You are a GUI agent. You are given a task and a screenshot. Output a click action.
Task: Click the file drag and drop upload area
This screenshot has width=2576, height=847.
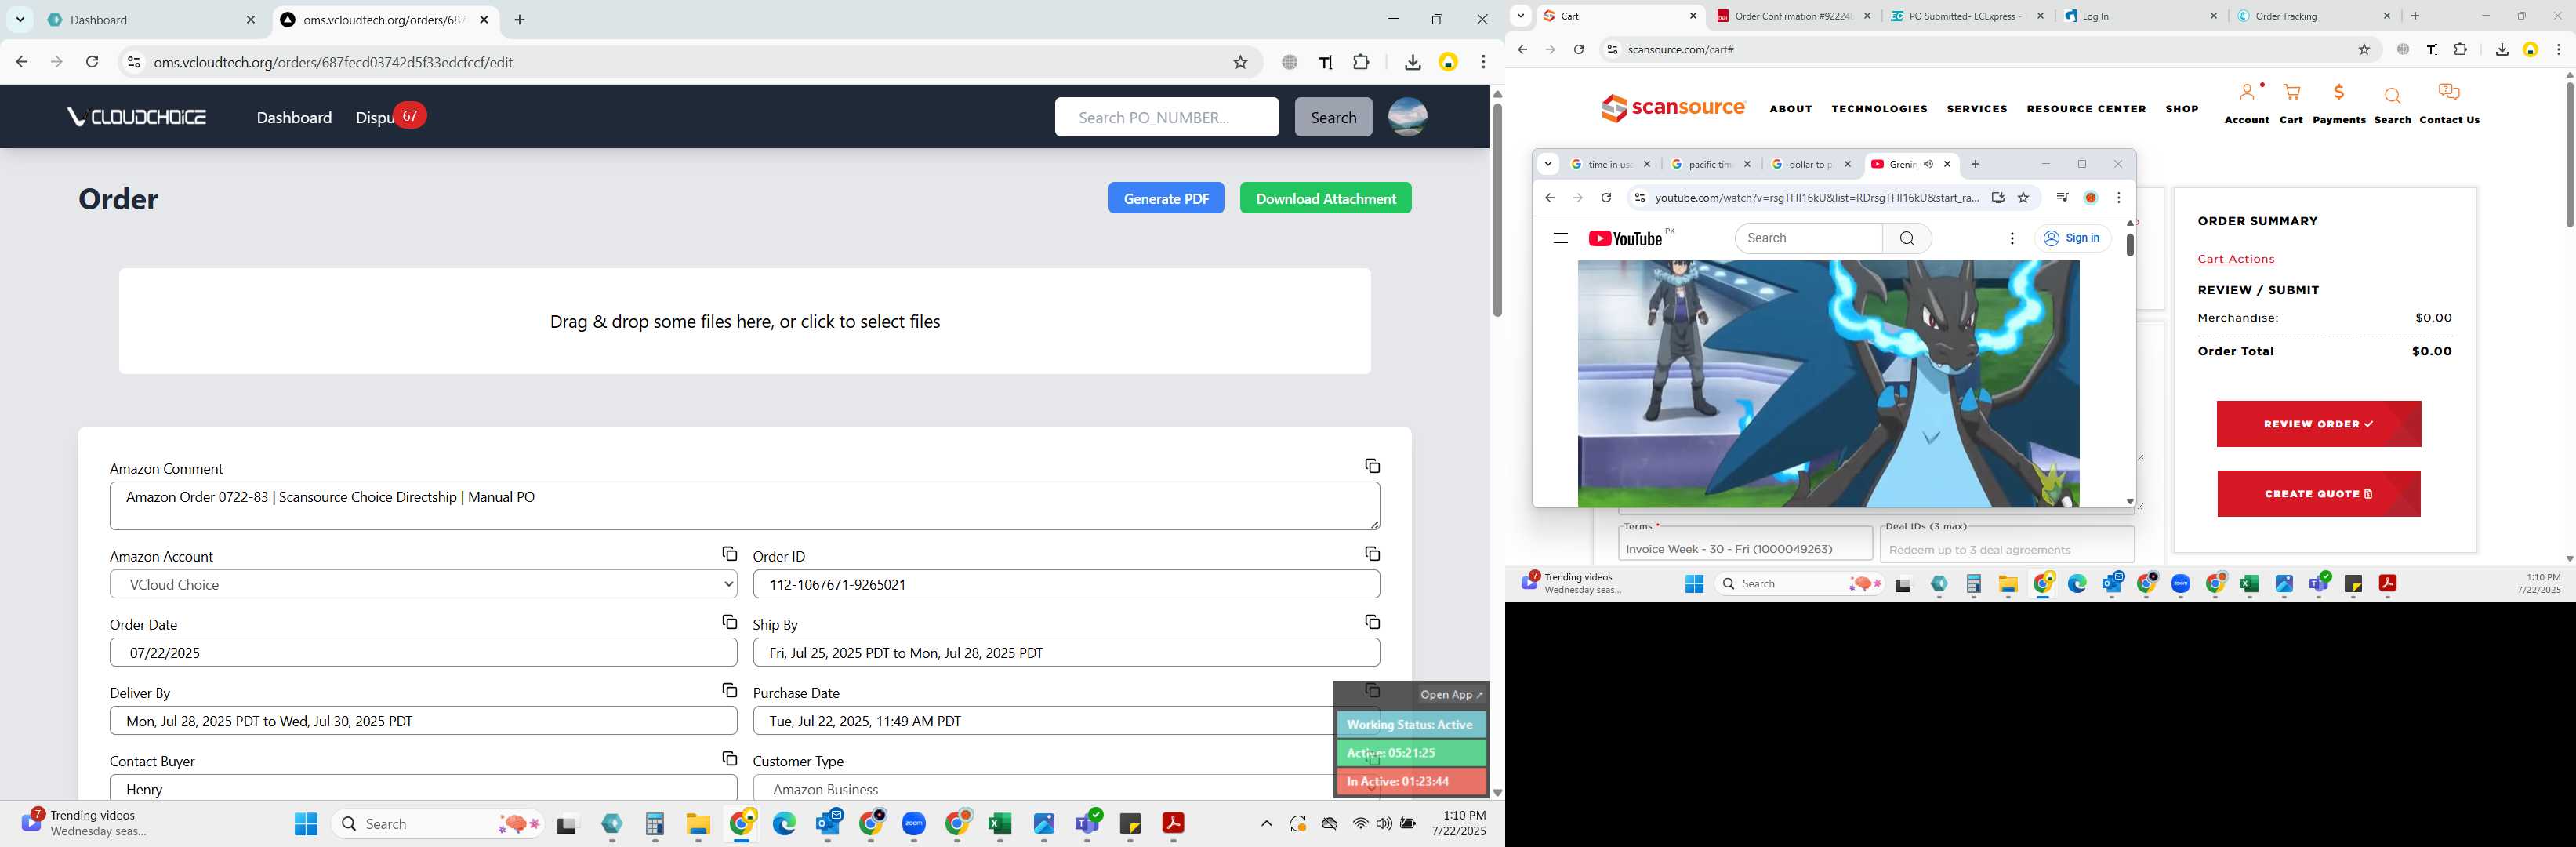click(x=744, y=321)
